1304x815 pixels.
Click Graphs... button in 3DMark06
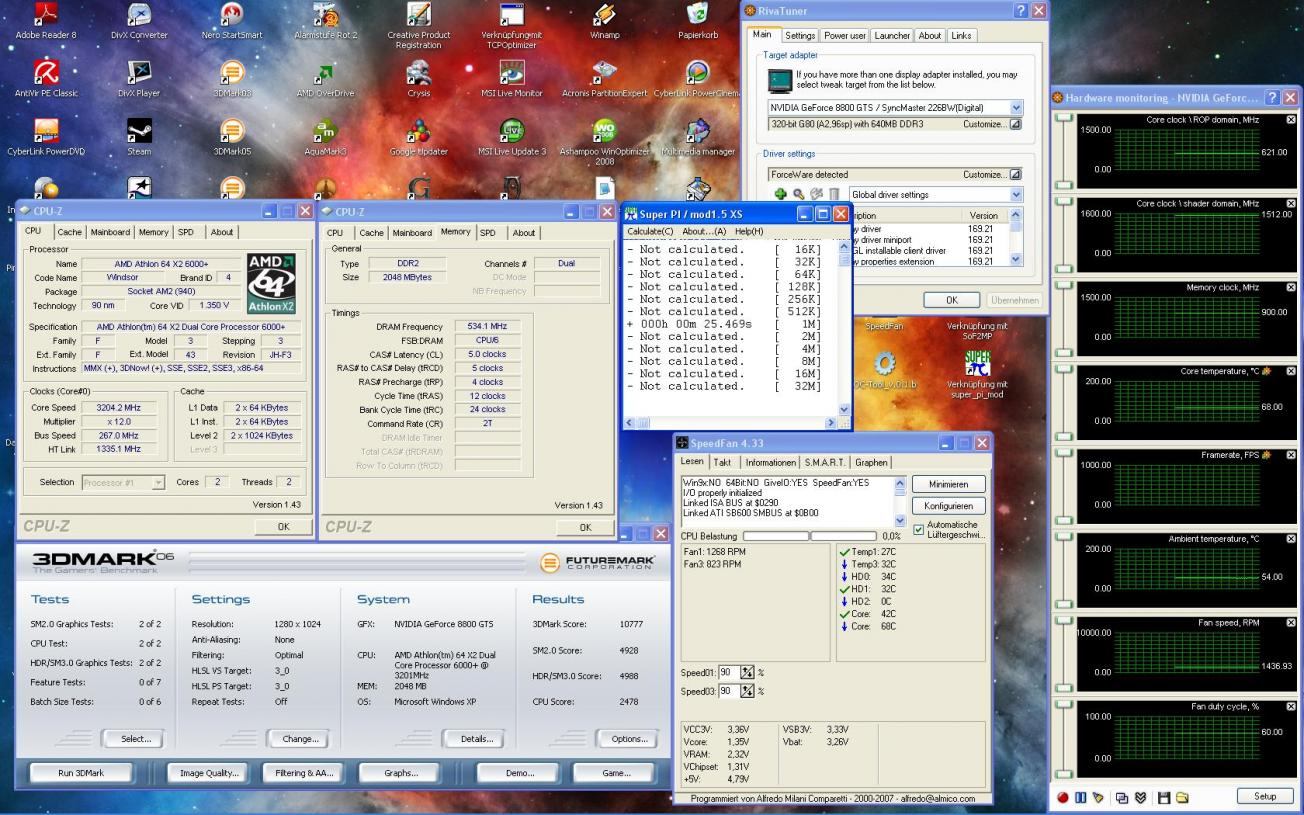401,773
